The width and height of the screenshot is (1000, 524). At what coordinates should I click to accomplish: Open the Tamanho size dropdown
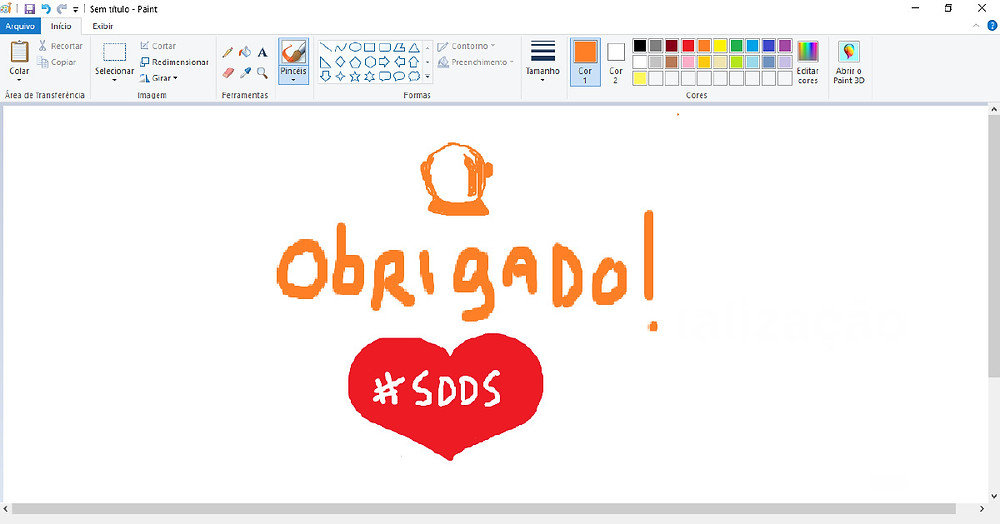543,62
